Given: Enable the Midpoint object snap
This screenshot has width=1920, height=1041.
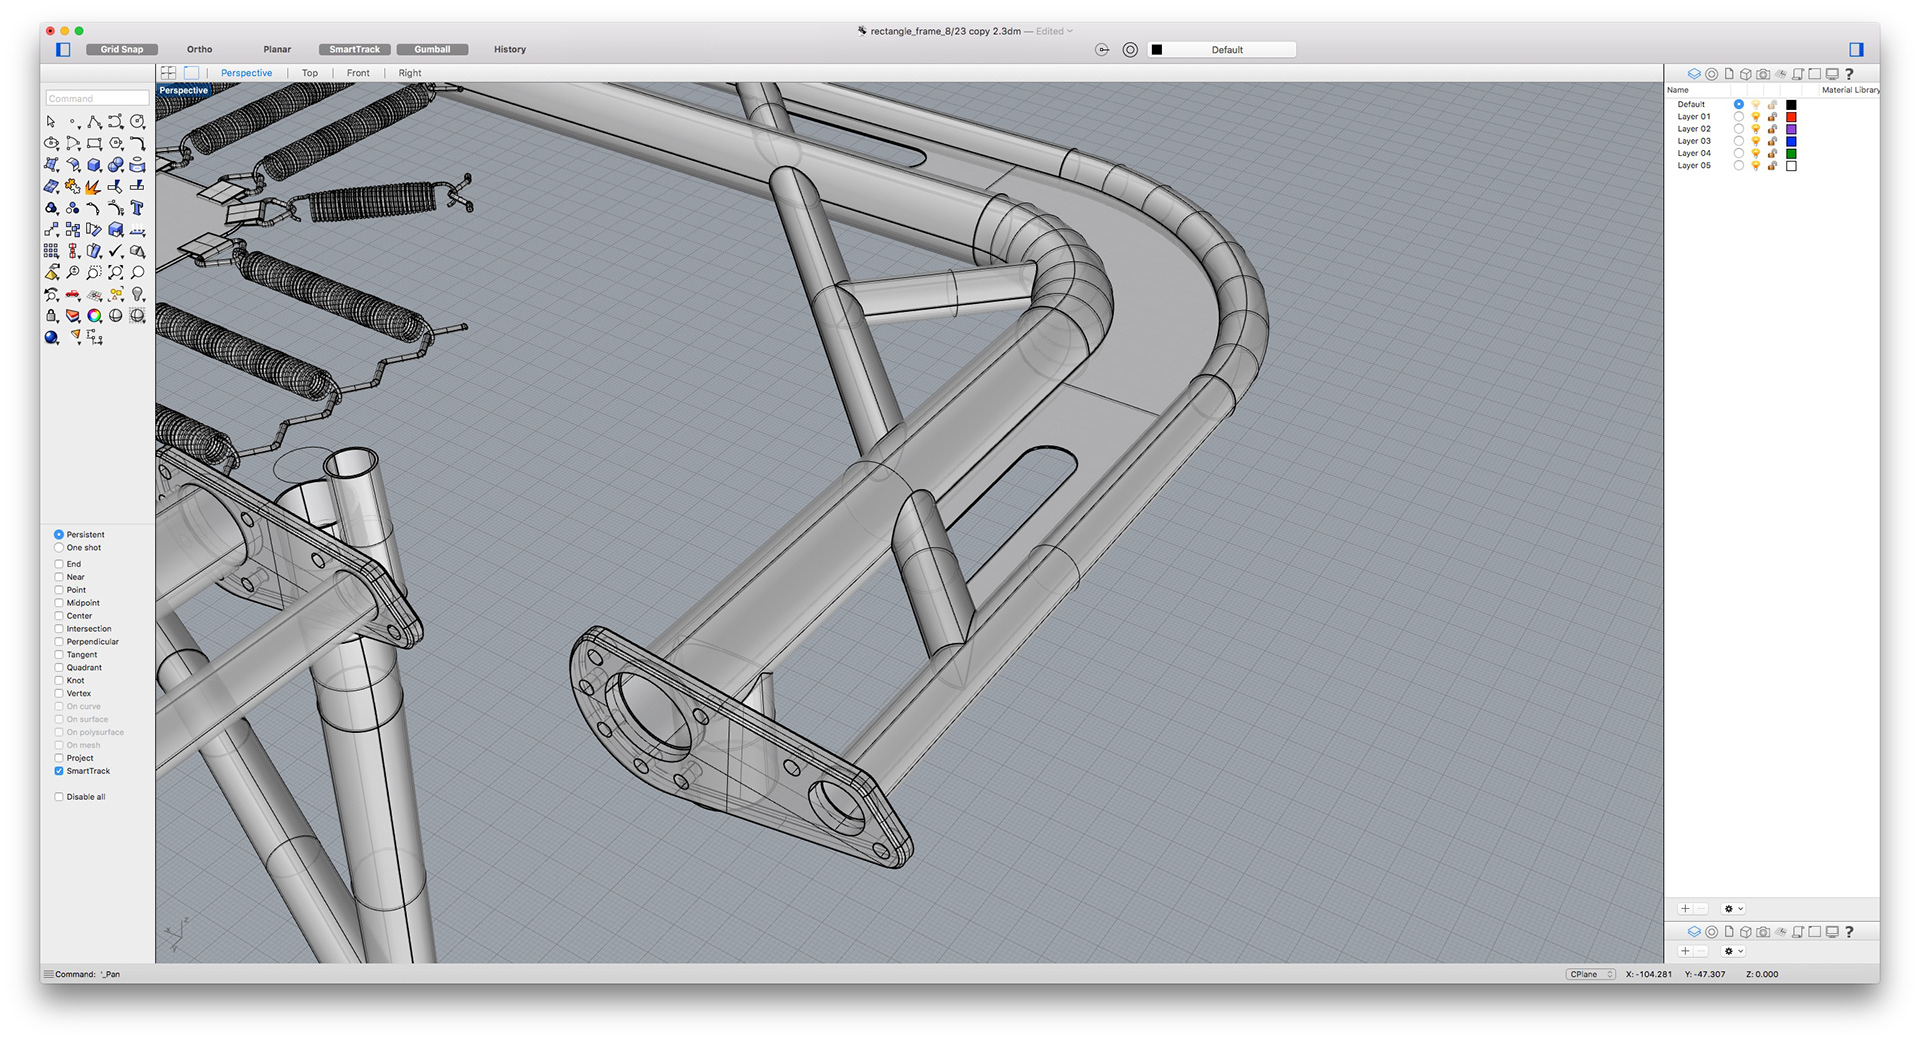Looking at the screenshot, I should click(59, 603).
